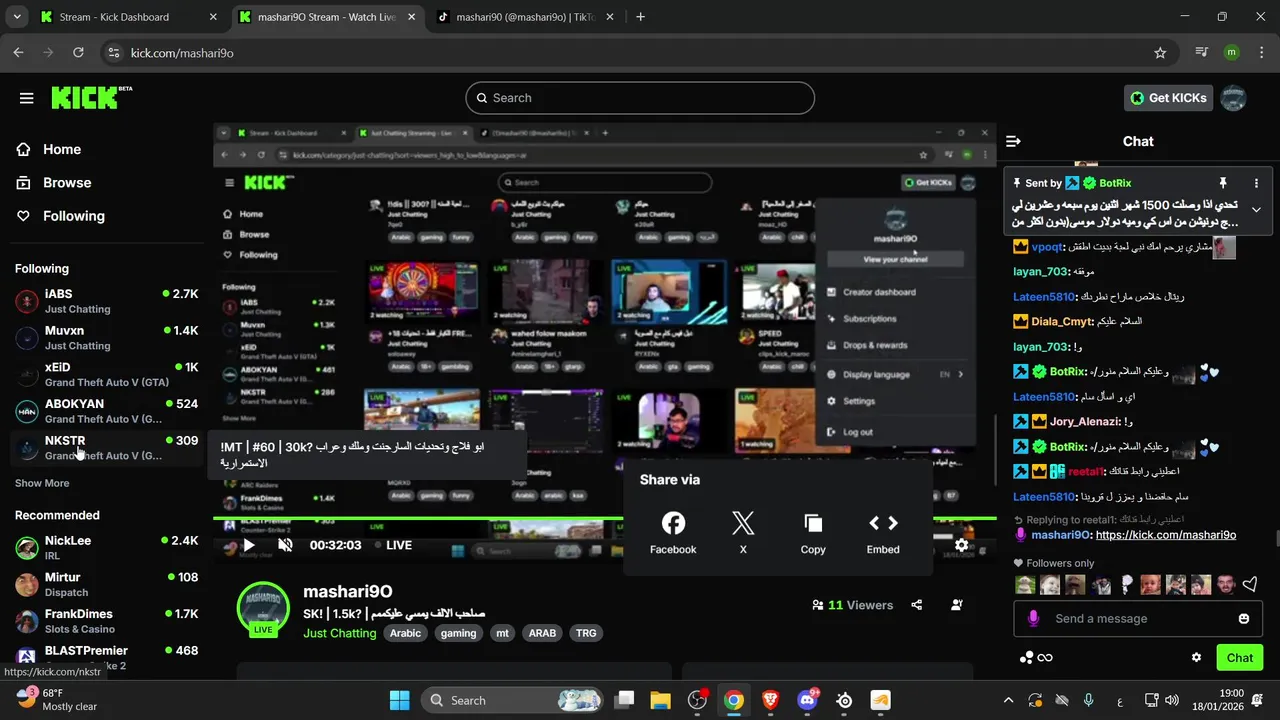Click the KICK logo
1280x720 pixels.
pos(91,97)
